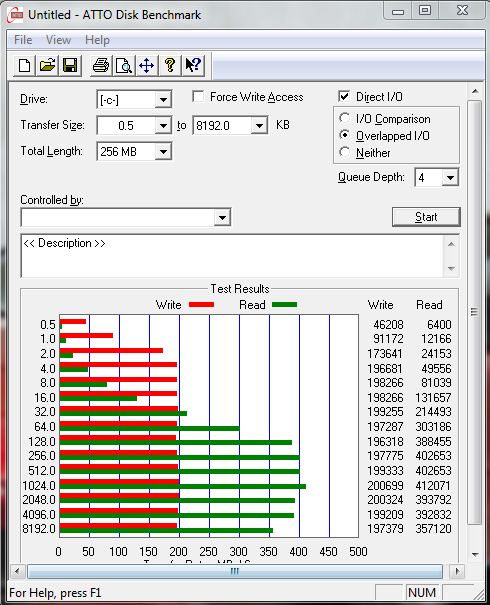Click the write value 46208 for 0.5 KB

pos(388,324)
